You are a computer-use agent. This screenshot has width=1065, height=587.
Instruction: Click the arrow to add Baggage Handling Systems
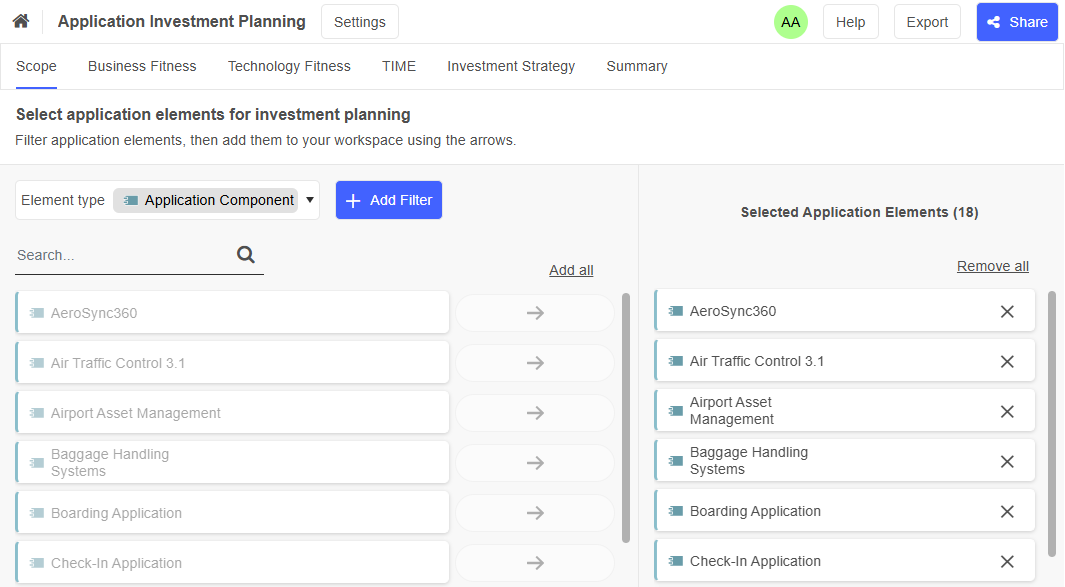pyautogui.click(x=534, y=461)
